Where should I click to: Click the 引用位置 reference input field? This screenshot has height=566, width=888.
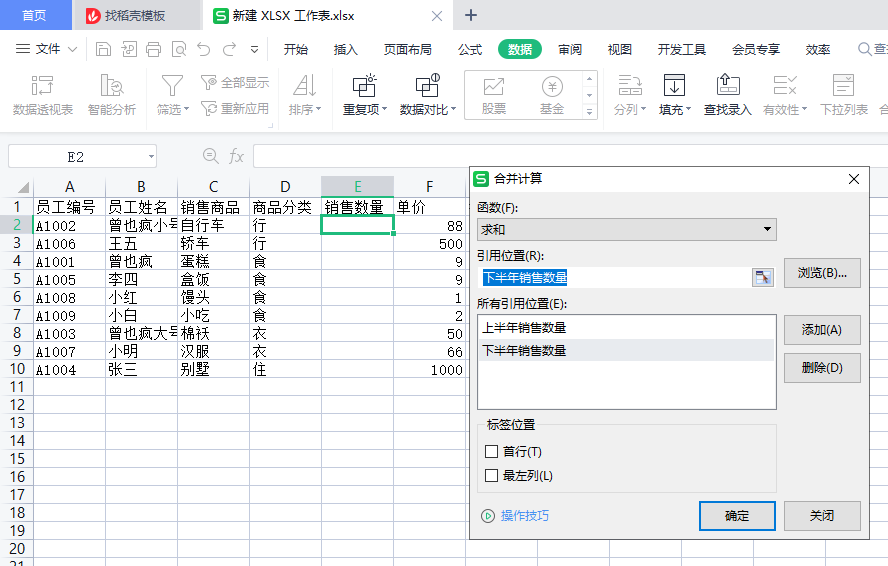tap(614, 278)
